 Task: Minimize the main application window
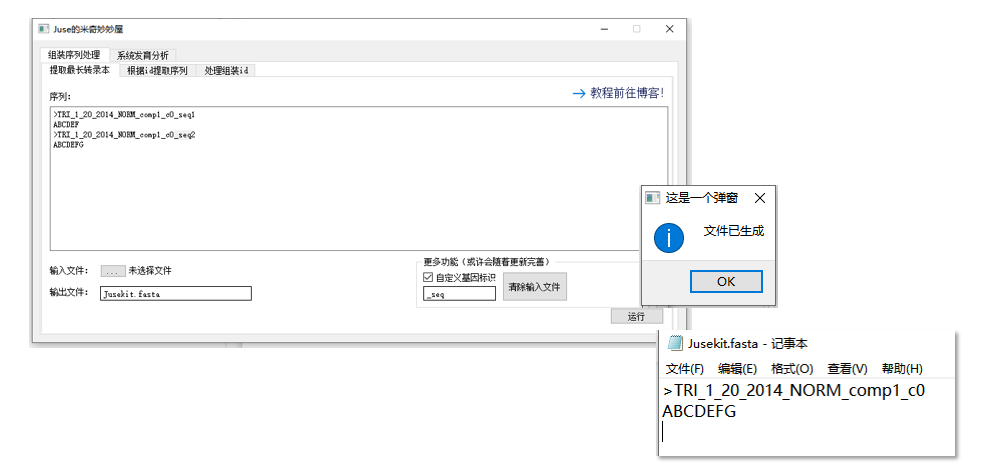(x=603, y=29)
